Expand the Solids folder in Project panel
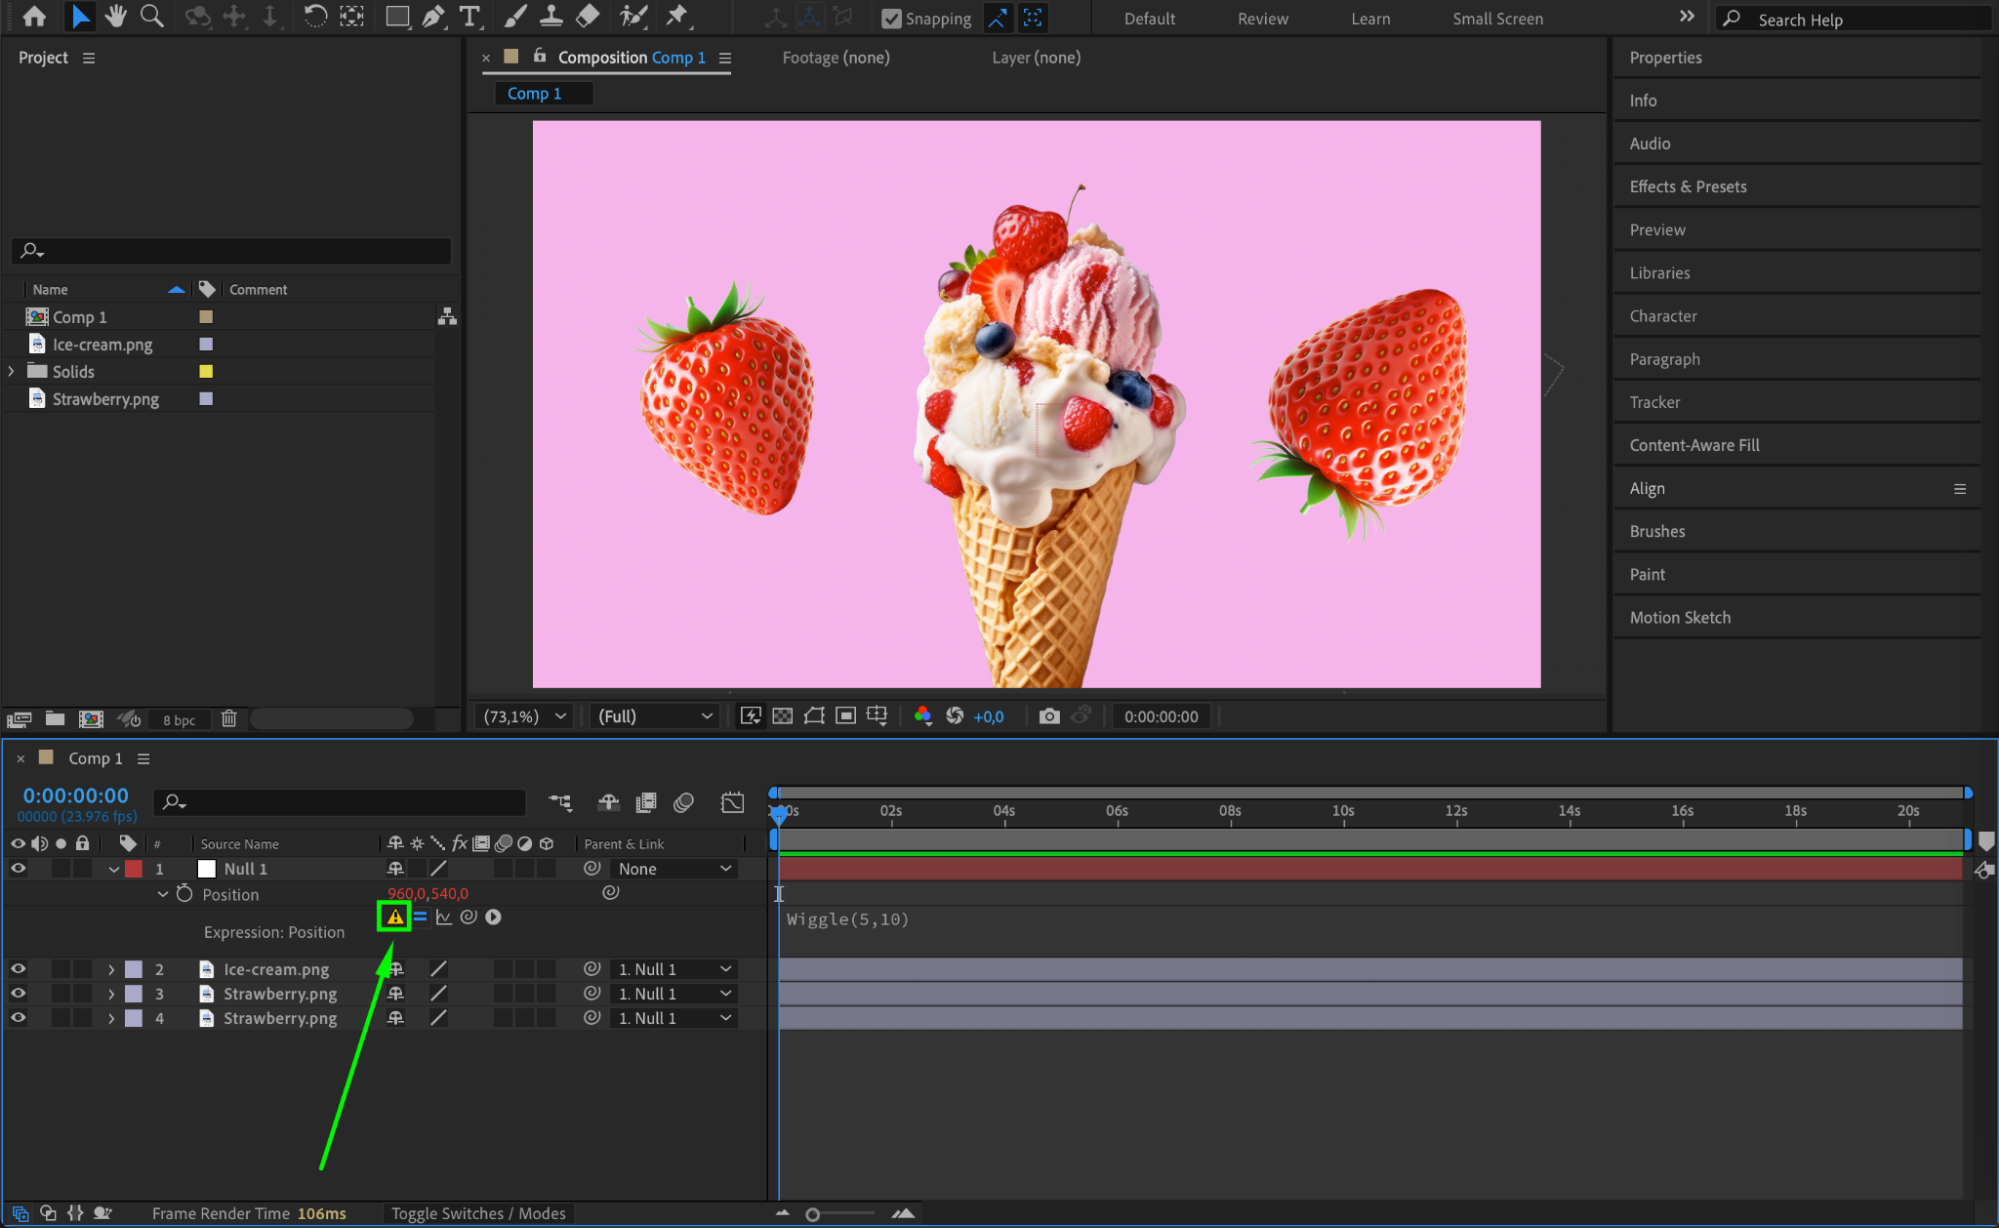 (x=11, y=371)
